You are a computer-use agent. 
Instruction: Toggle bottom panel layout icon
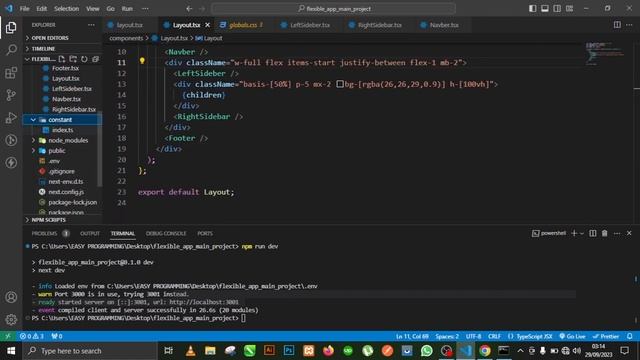tap(545, 9)
